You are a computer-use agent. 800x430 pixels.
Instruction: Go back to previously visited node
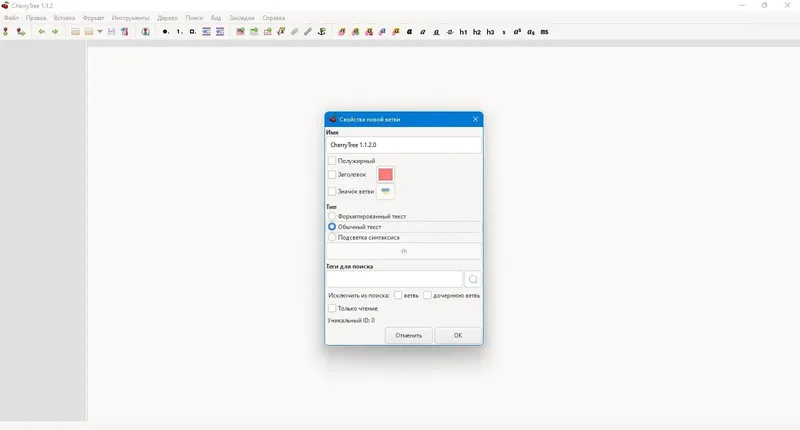[x=41, y=32]
